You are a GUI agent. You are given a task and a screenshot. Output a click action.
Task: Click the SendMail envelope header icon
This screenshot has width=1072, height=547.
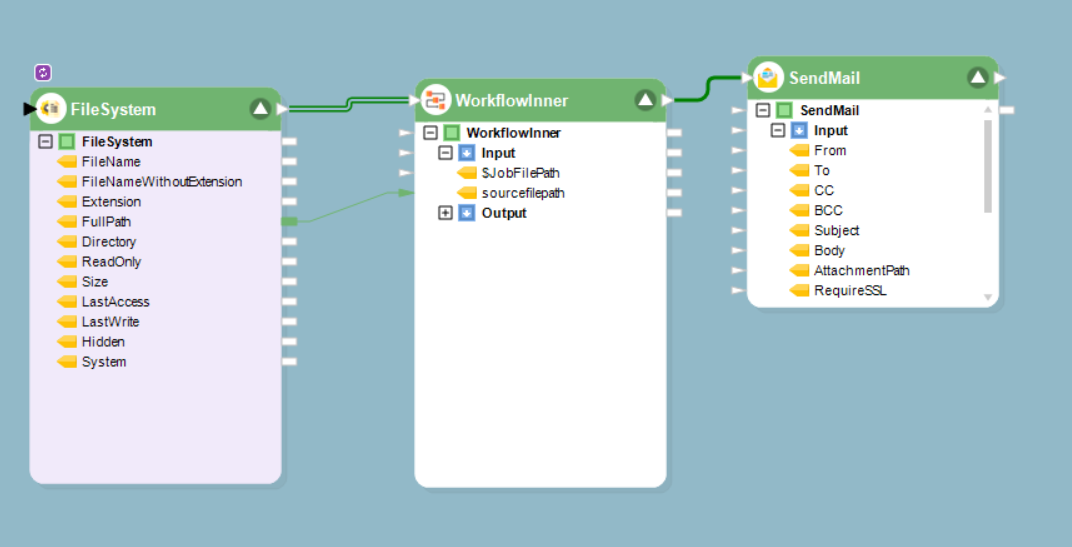click(x=769, y=77)
